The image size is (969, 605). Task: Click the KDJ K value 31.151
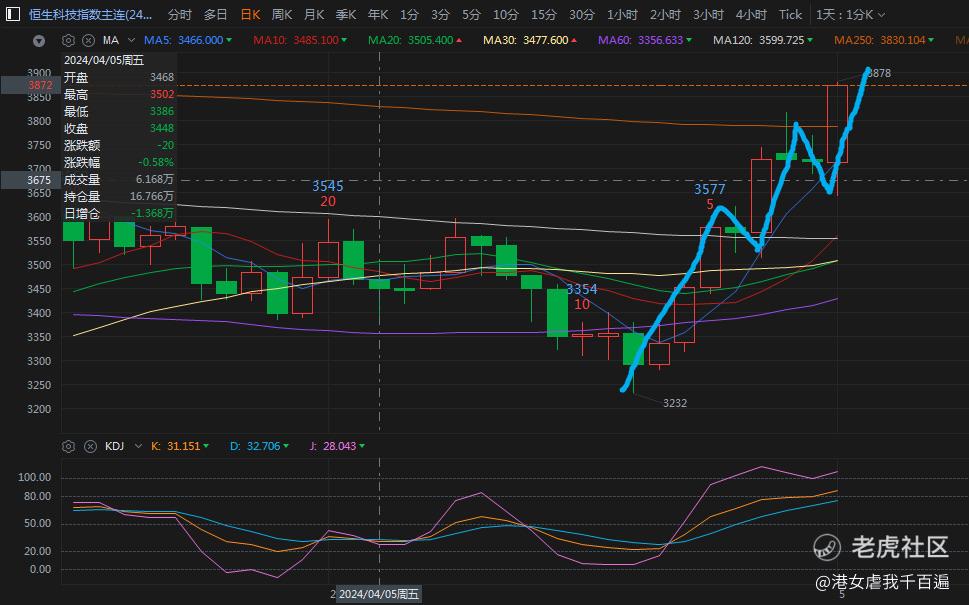click(x=184, y=446)
